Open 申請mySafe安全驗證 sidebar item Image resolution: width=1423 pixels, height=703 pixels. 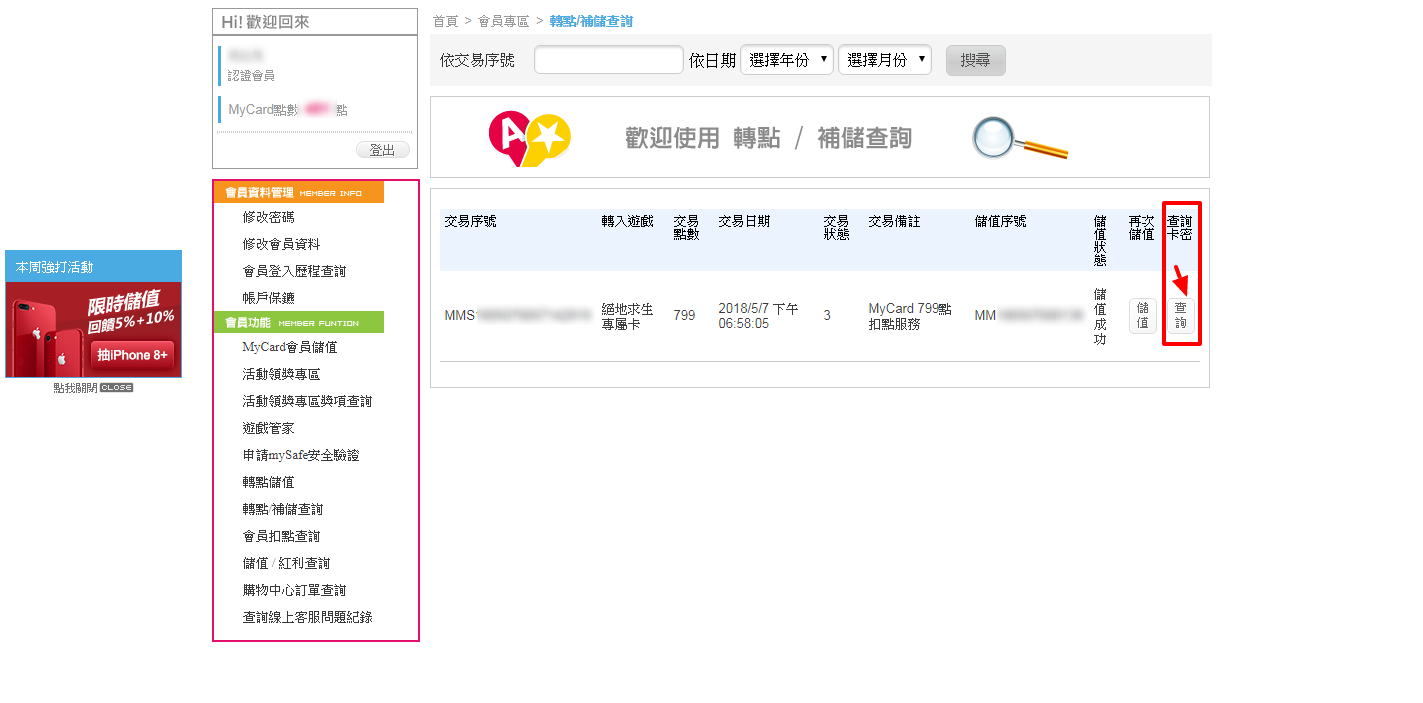tap(301, 455)
